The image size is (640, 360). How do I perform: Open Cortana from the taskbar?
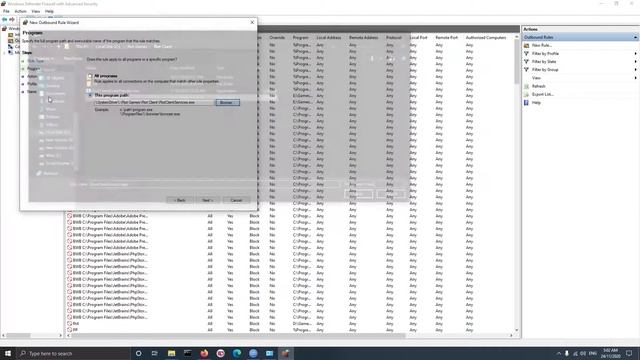click(x=138, y=353)
